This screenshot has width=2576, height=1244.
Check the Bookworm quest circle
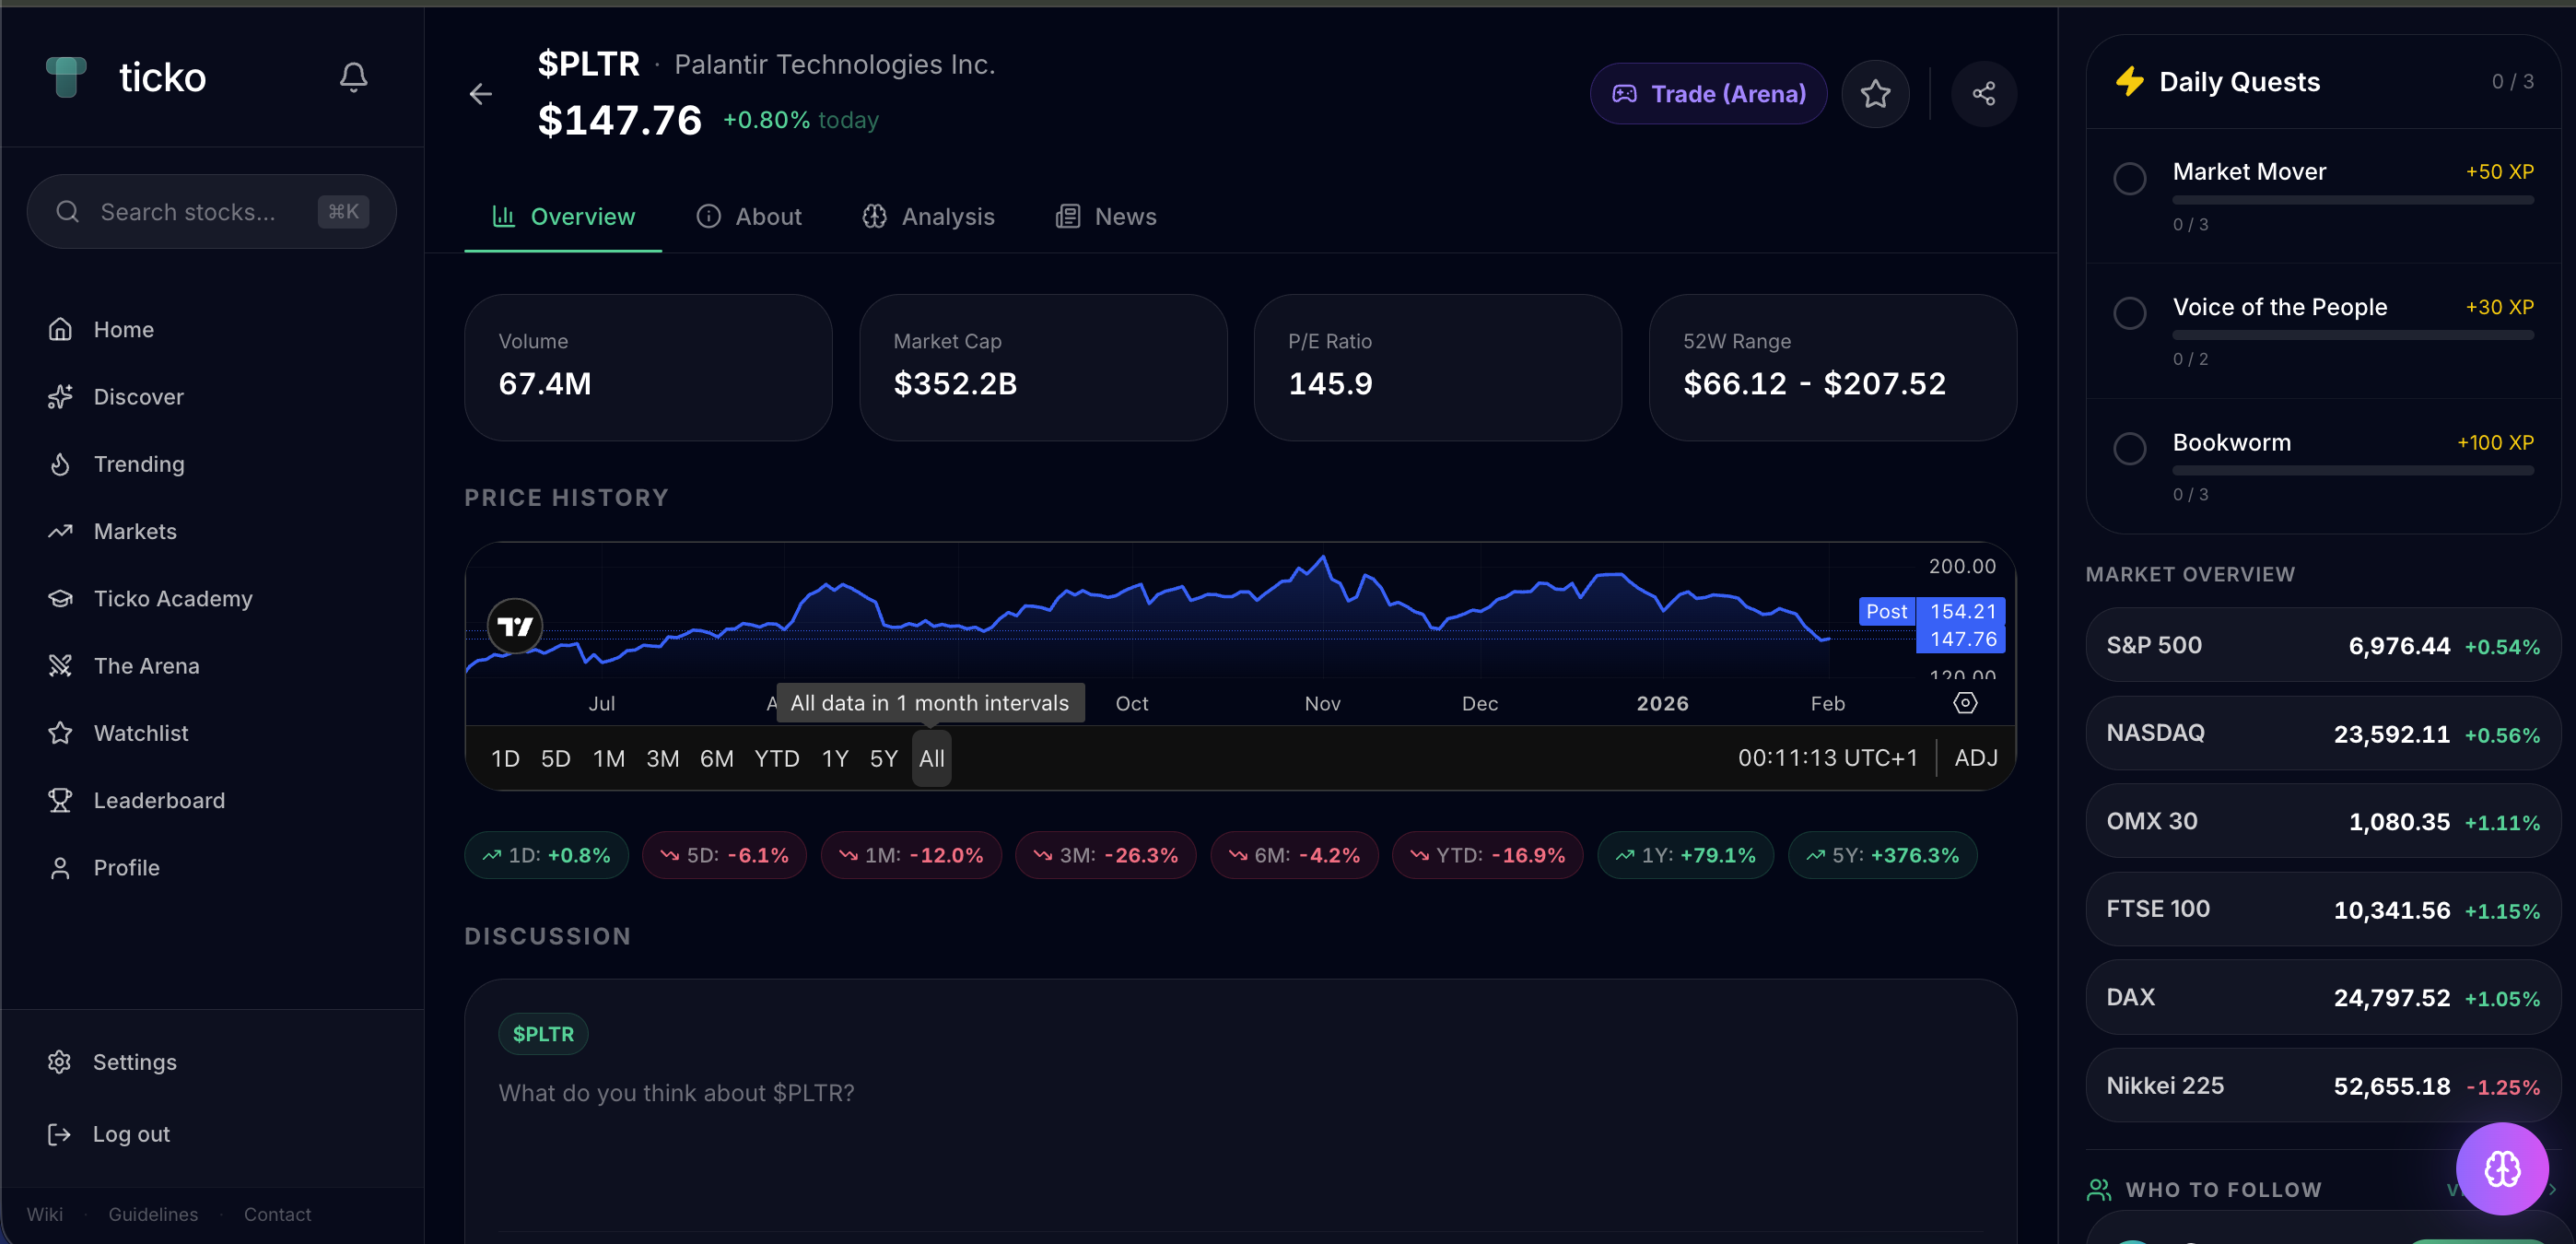coord(2130,448)
